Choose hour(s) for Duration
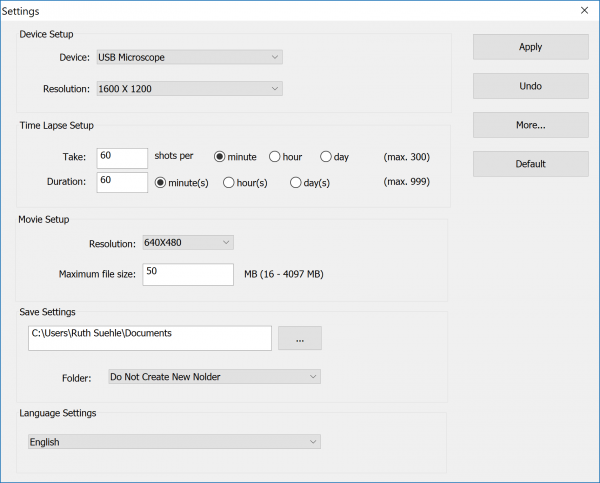This screenshot has width=600, height=483. (228, 182)
